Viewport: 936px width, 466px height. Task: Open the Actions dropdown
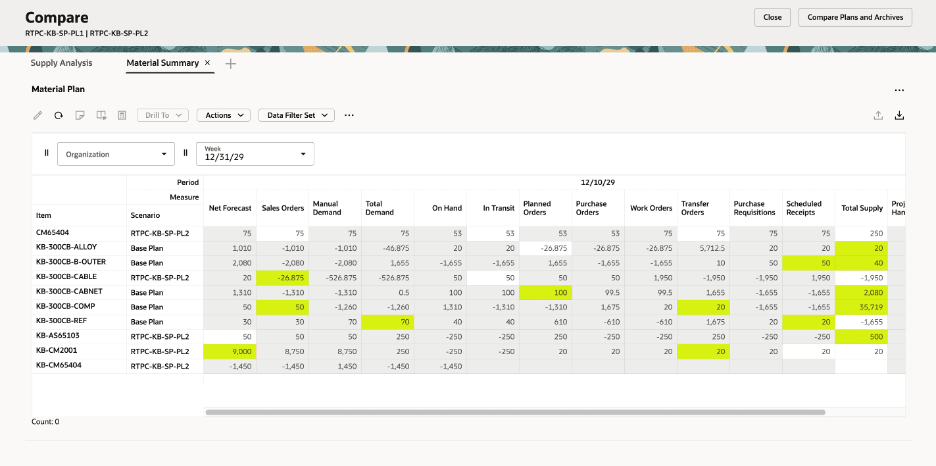224,115
